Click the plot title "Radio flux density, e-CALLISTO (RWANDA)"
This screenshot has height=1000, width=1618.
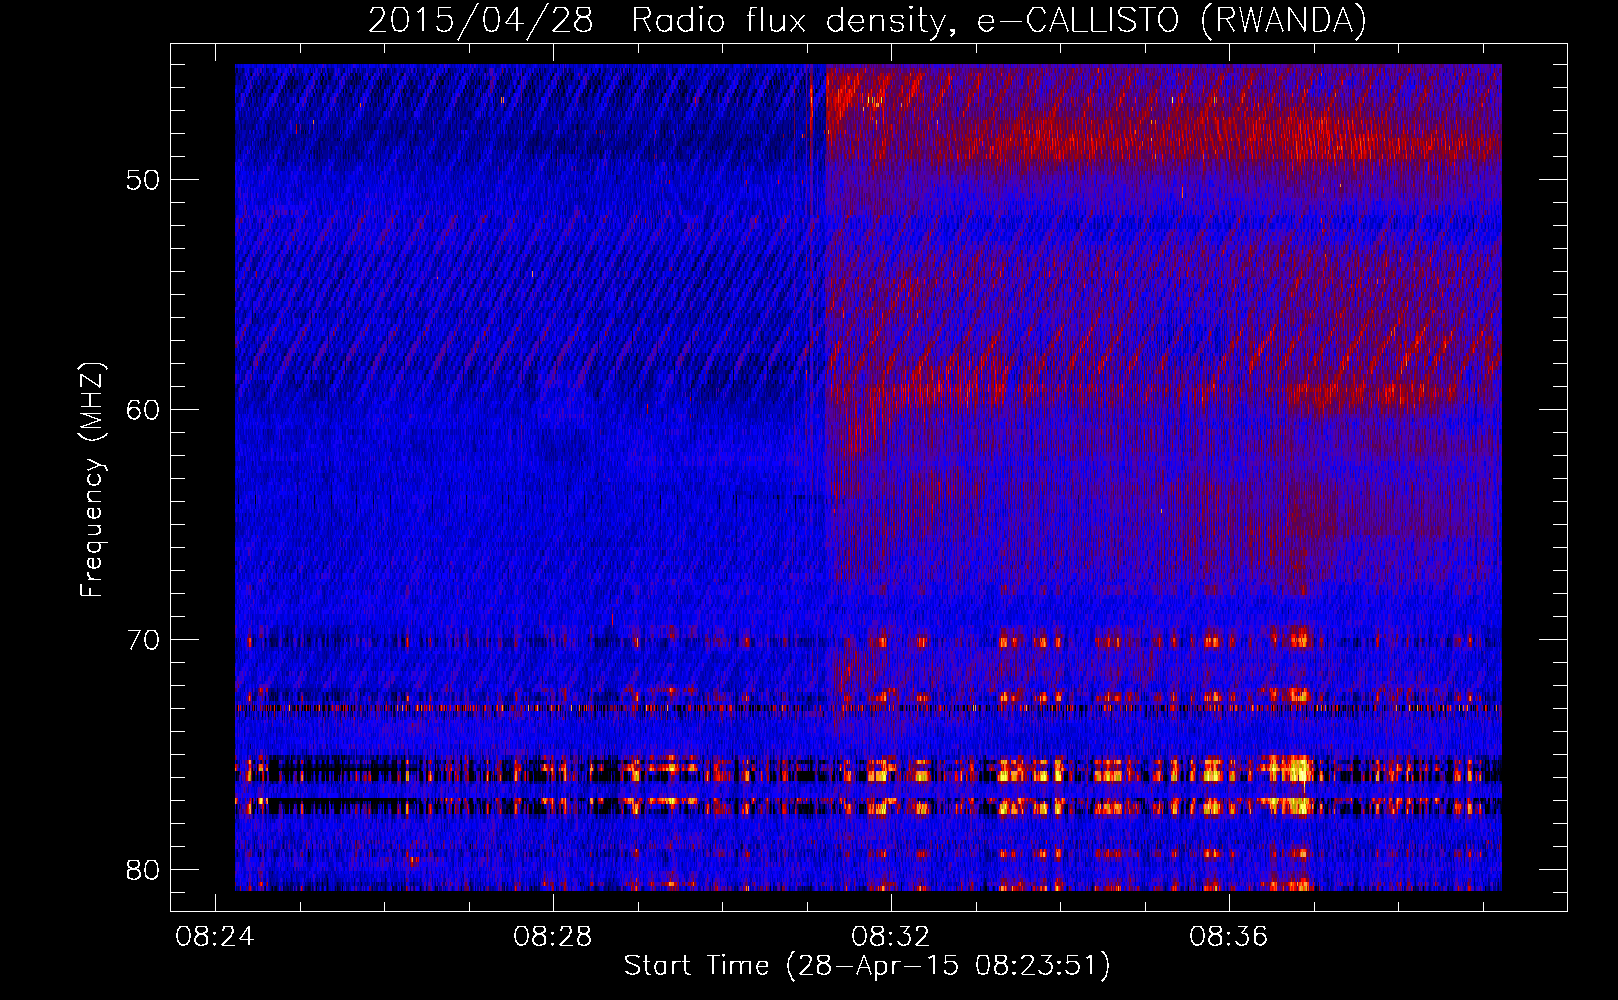pyautogui.click(x=999, y=20)
